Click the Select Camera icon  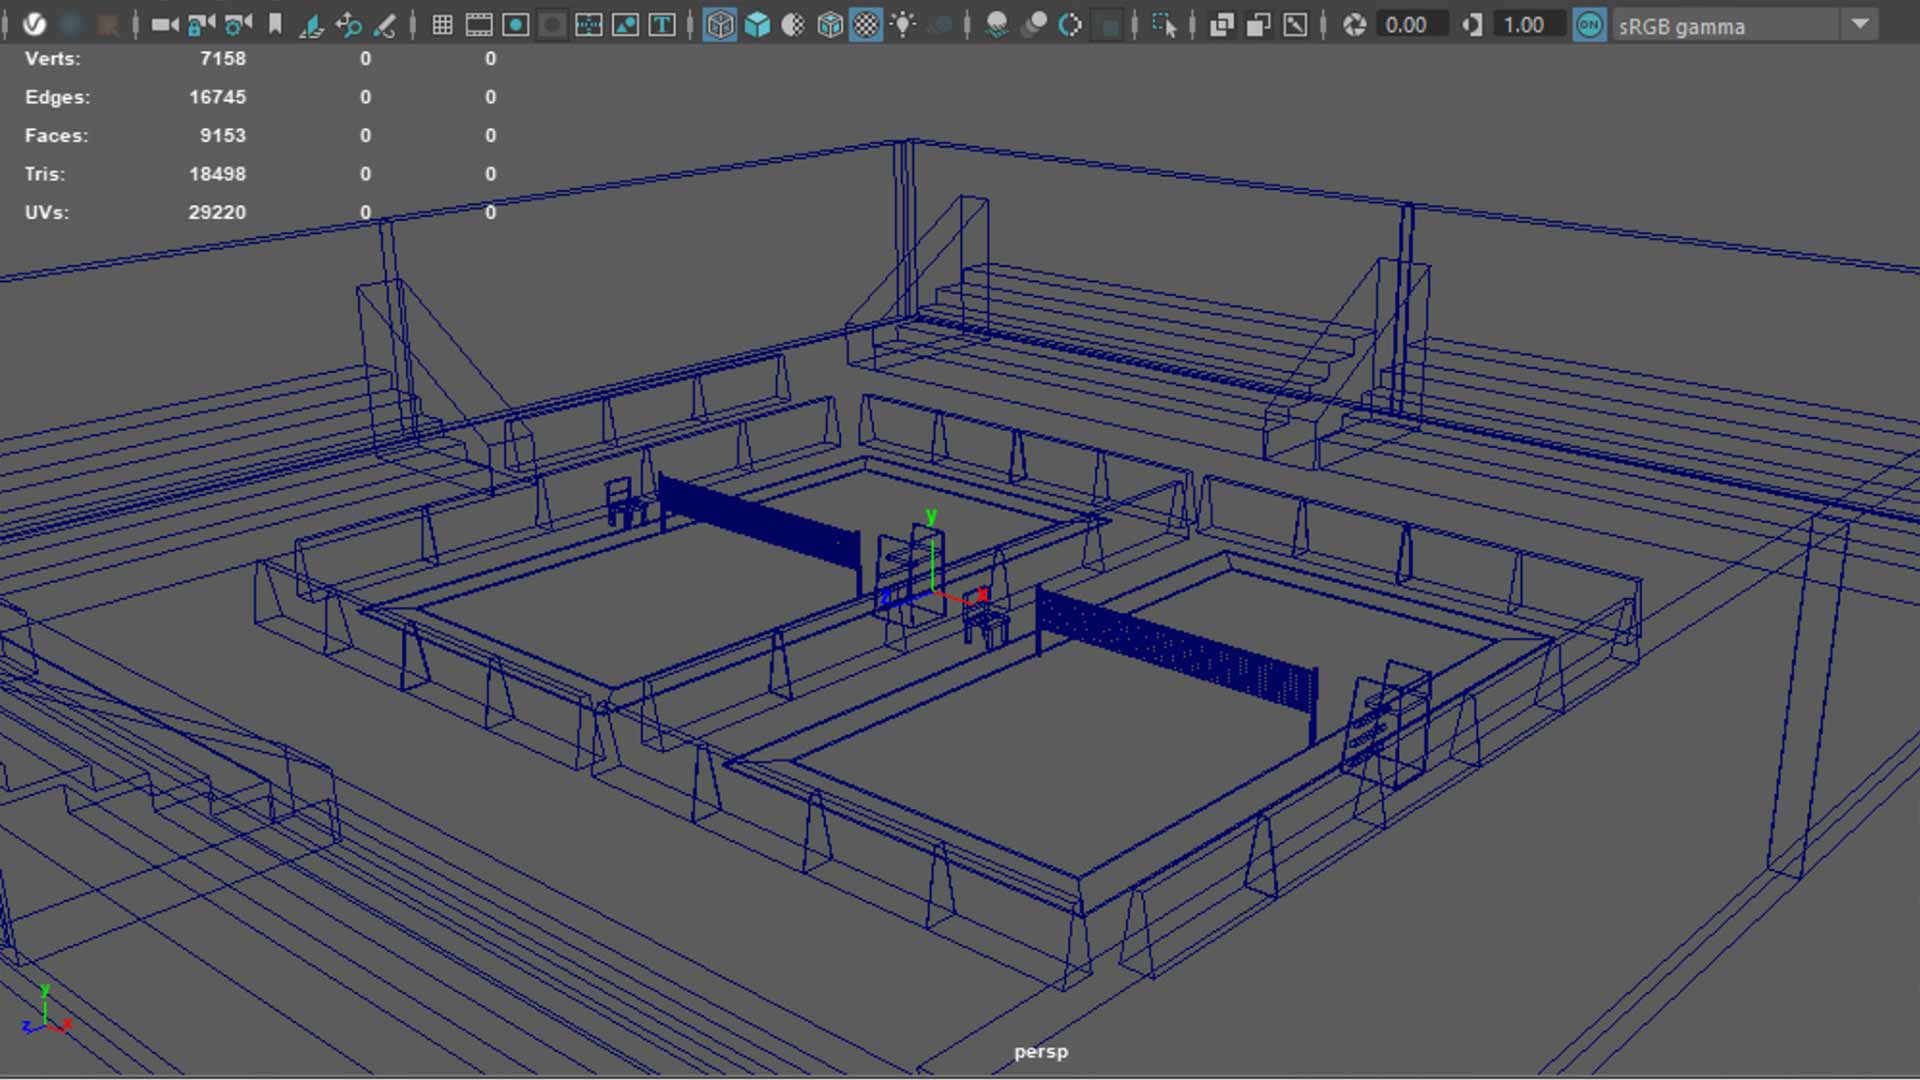163,25
